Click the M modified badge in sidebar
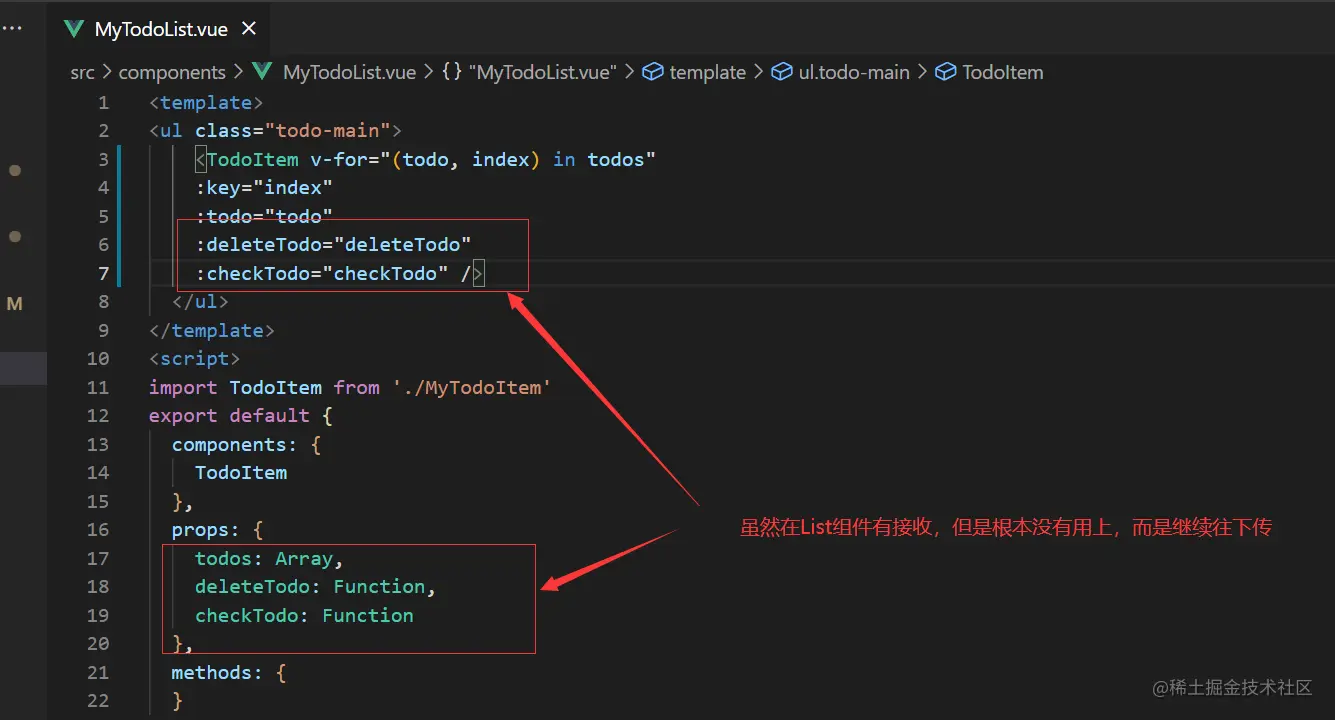 [14, 303]
